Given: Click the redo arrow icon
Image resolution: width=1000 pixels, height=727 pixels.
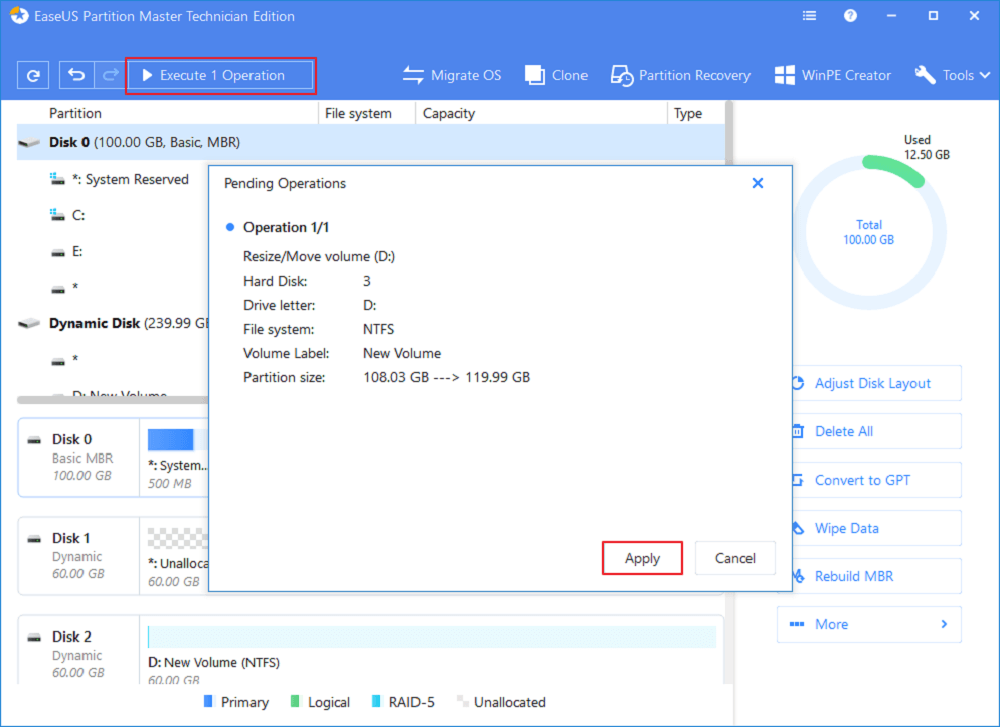Looking at the screenshot, I should pyautogui.click(x=109, y=75).
